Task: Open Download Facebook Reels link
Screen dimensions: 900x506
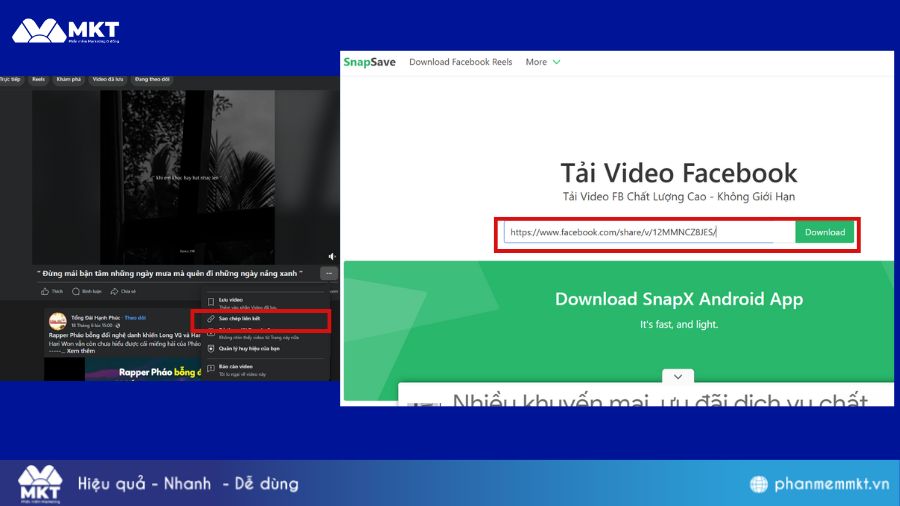Action: (460, 62)
